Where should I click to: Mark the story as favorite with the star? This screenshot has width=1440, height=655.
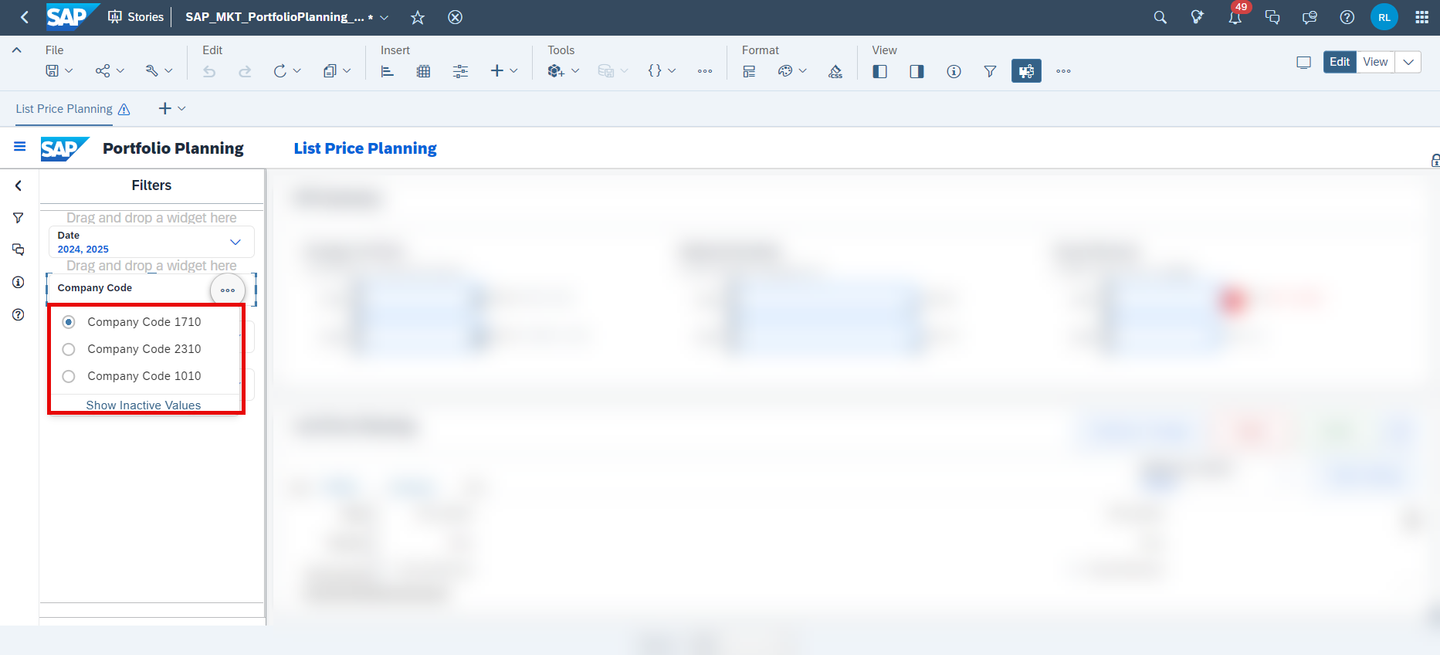pyautogui.click(x=418, y=17)
